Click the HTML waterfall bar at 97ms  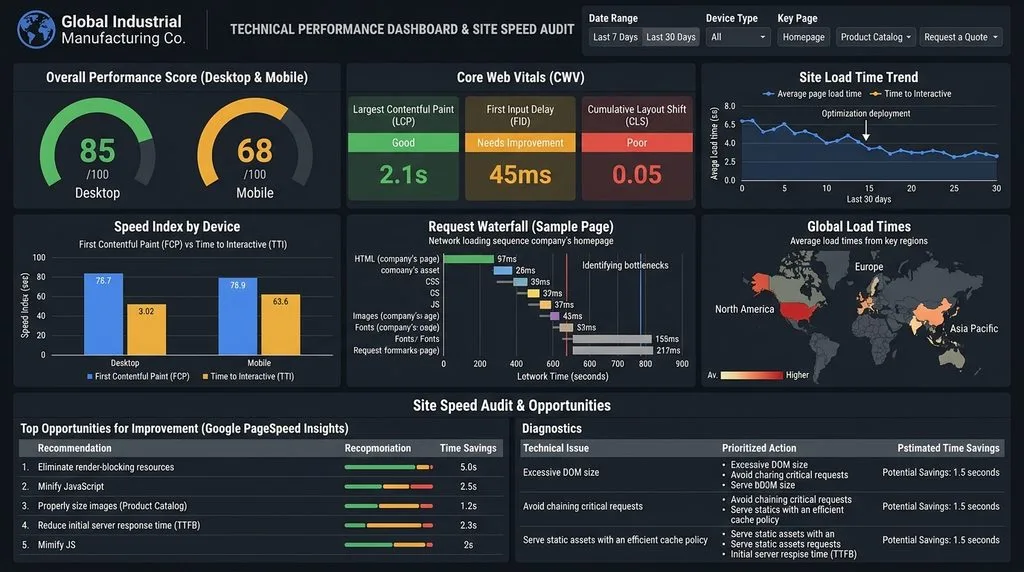[468, 259]
